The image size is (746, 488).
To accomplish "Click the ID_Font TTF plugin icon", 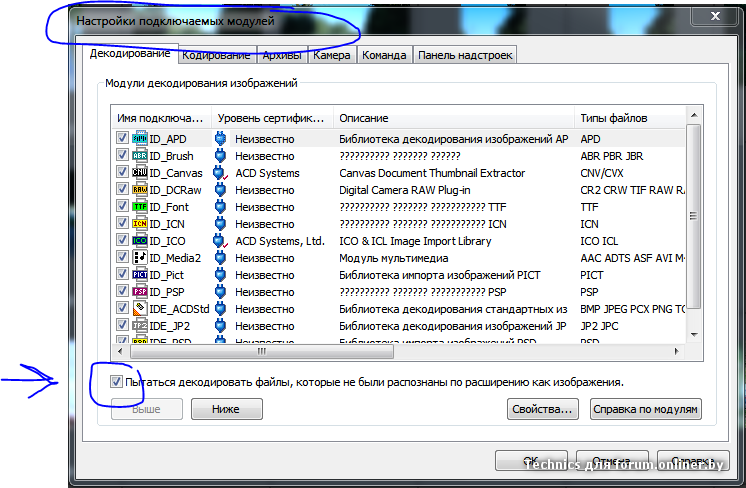I will pyautogui.click(x=140, y=206).
